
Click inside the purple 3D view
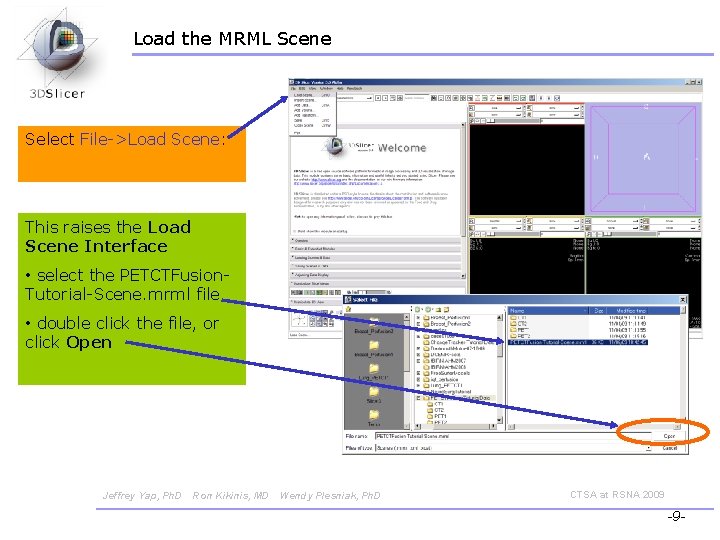(643, 158)
